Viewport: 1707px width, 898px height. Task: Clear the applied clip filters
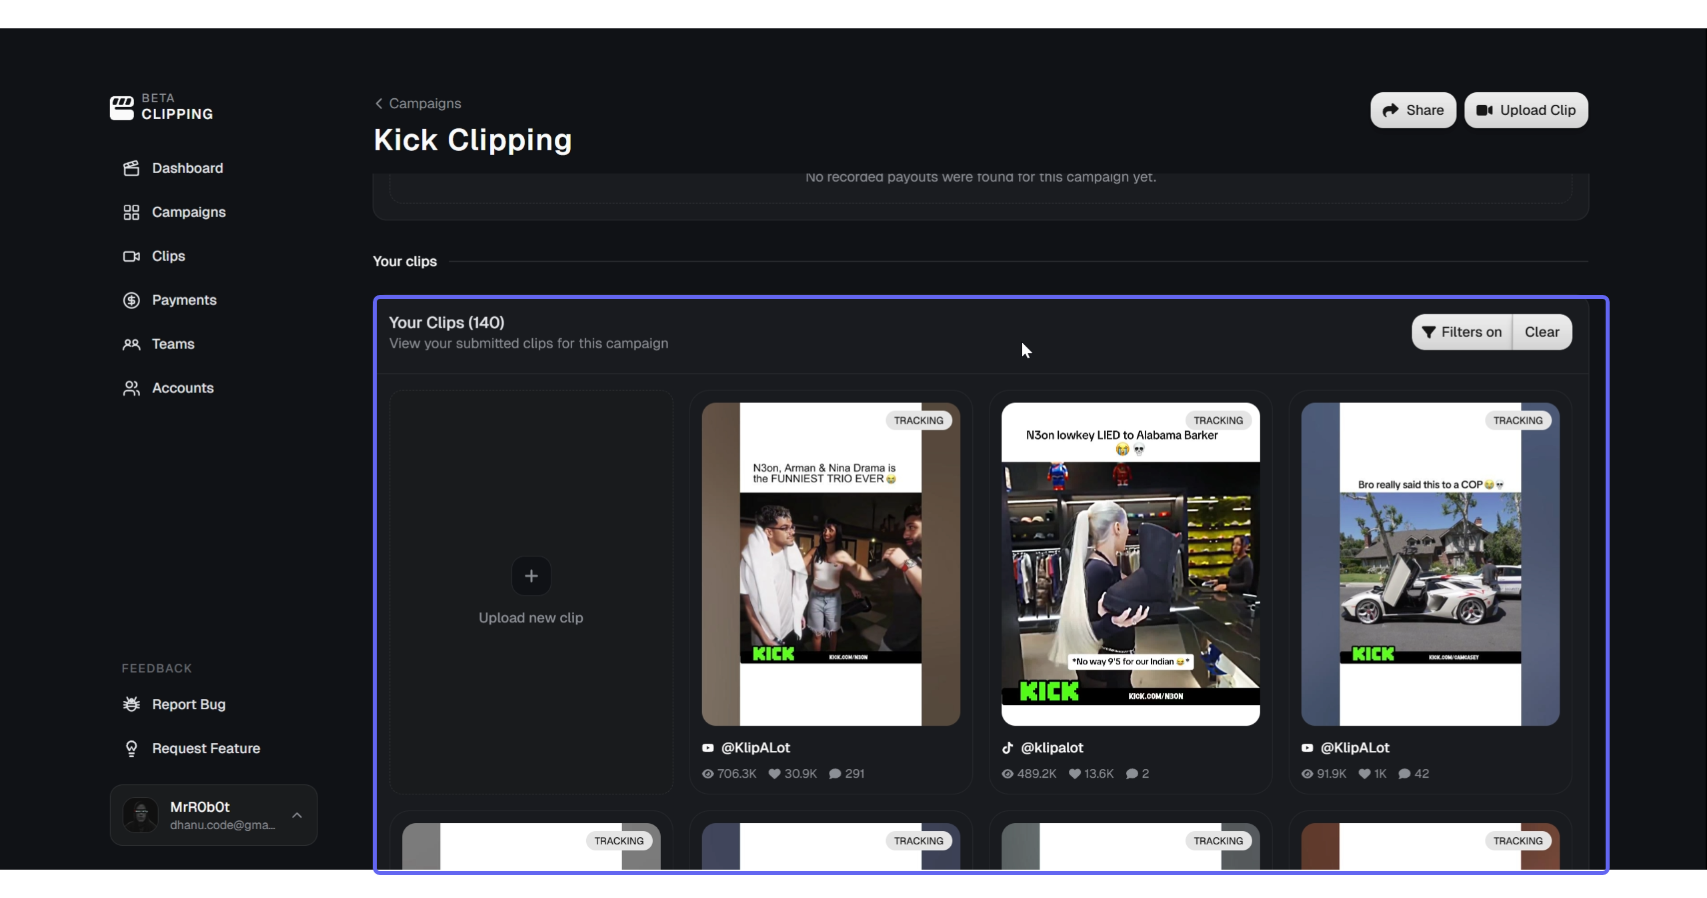point(1542,332)
